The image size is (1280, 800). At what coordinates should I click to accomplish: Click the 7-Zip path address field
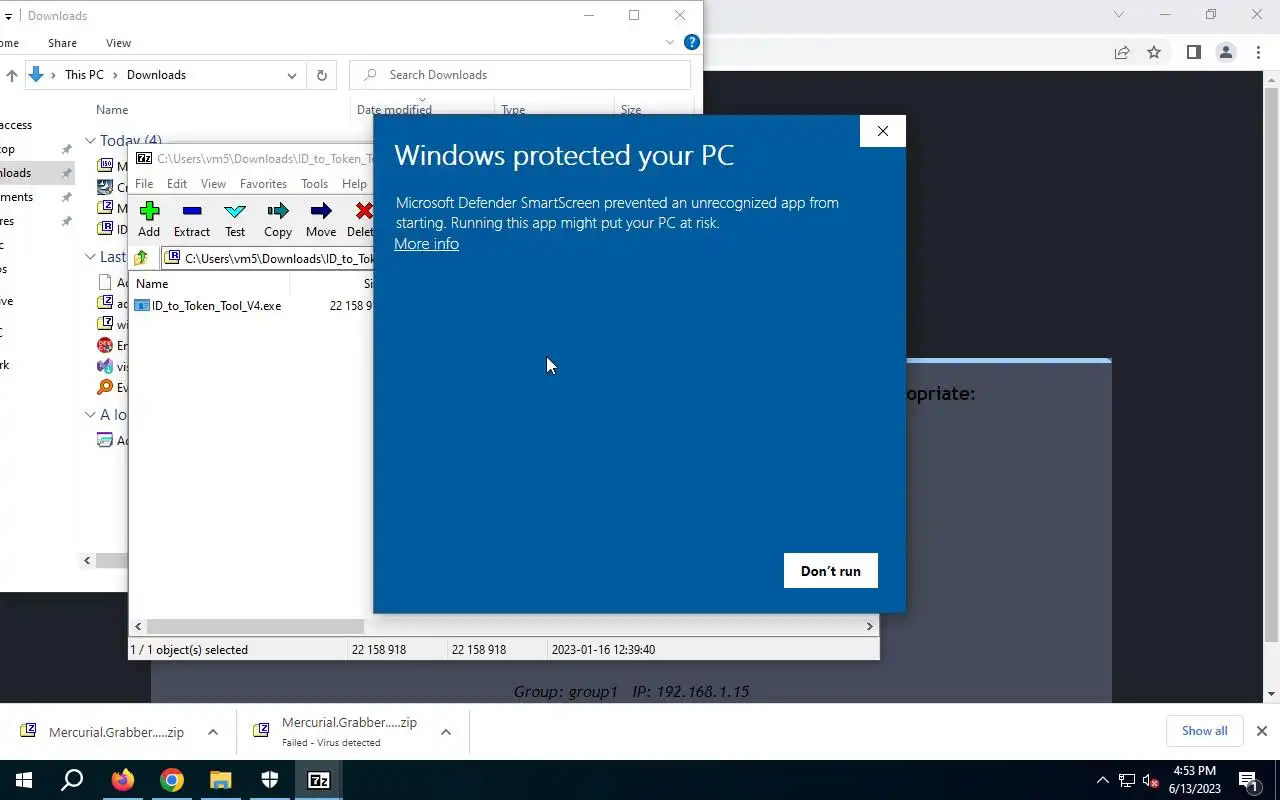269,258
